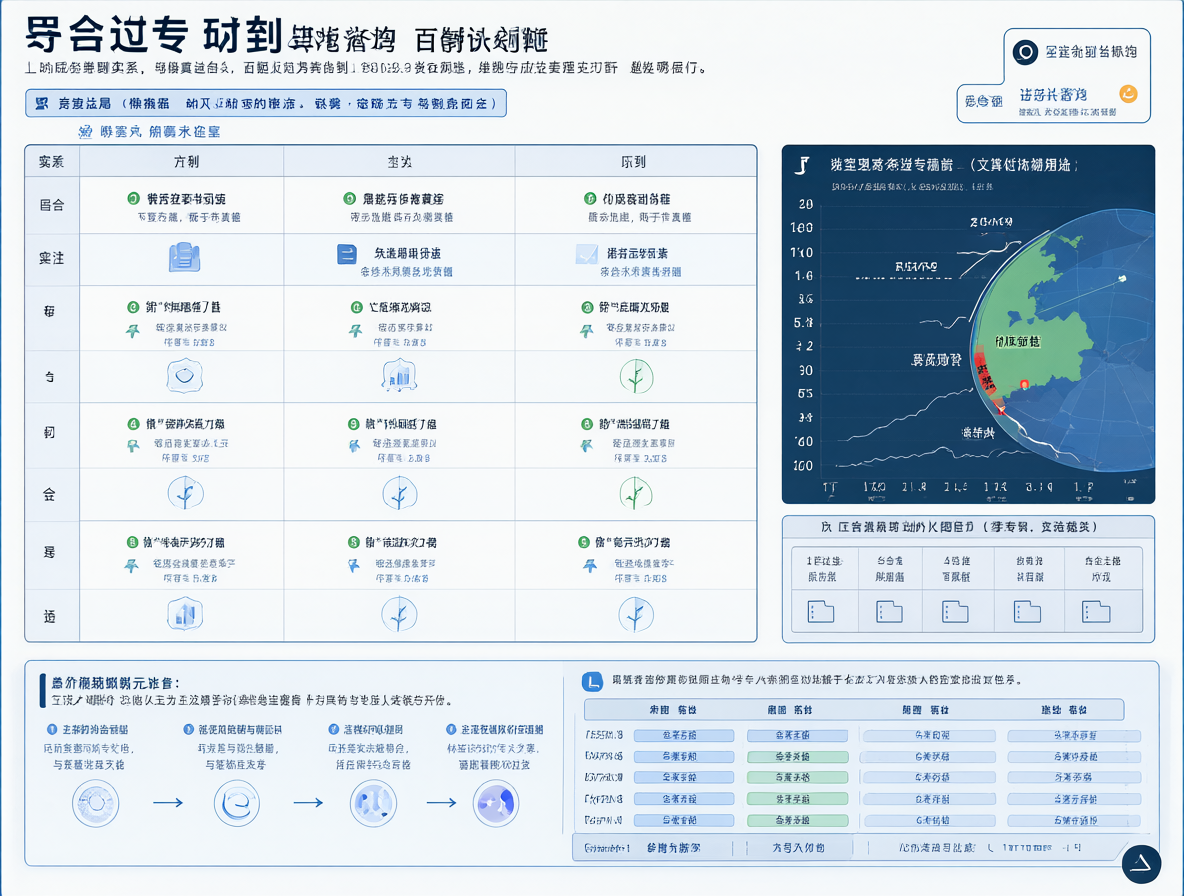Open the first folder icon in the folder row

tap(821, 611)
